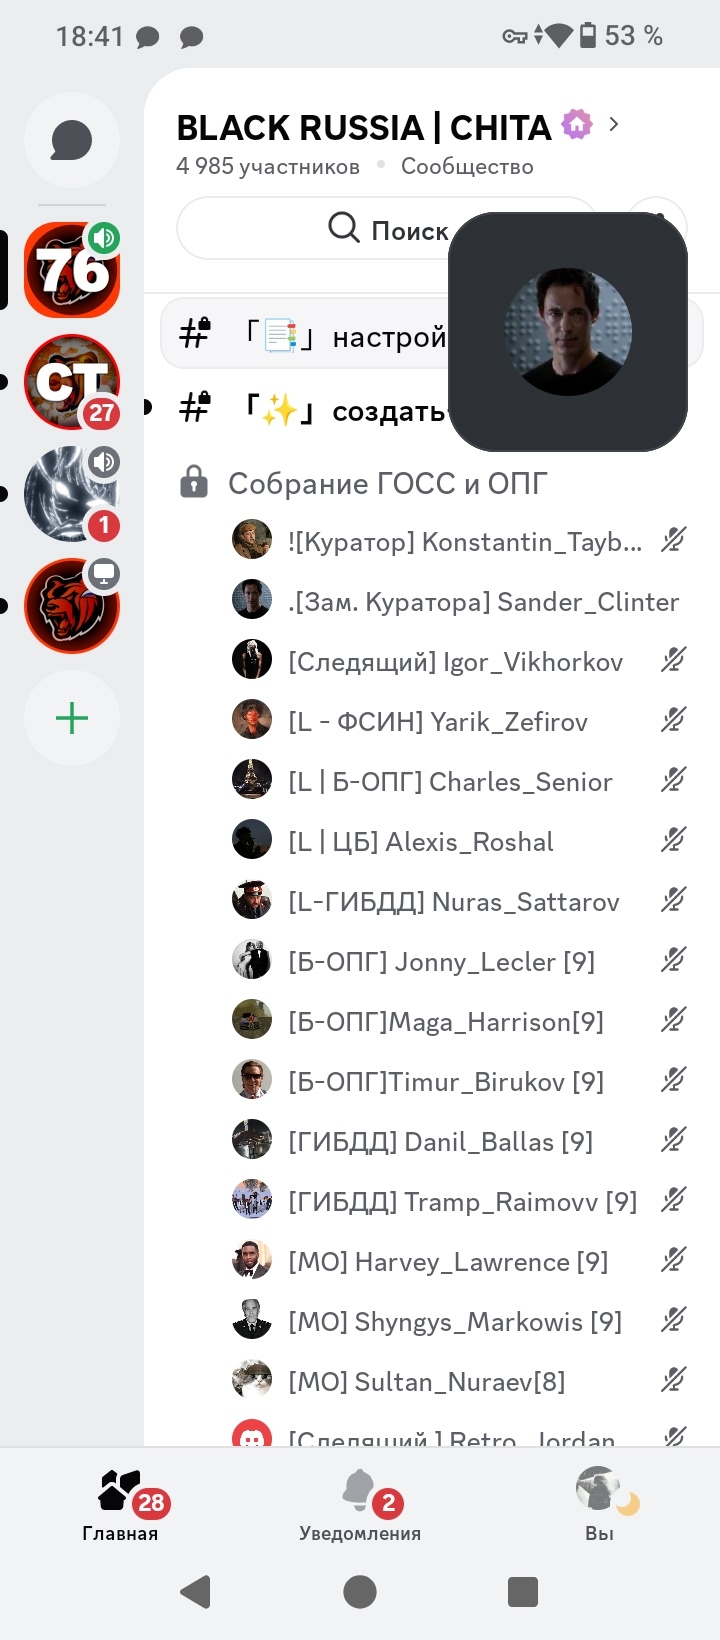Open direct messages bubble icon
The height and width of the screenshot is (1640, 720).
point(72,140)
